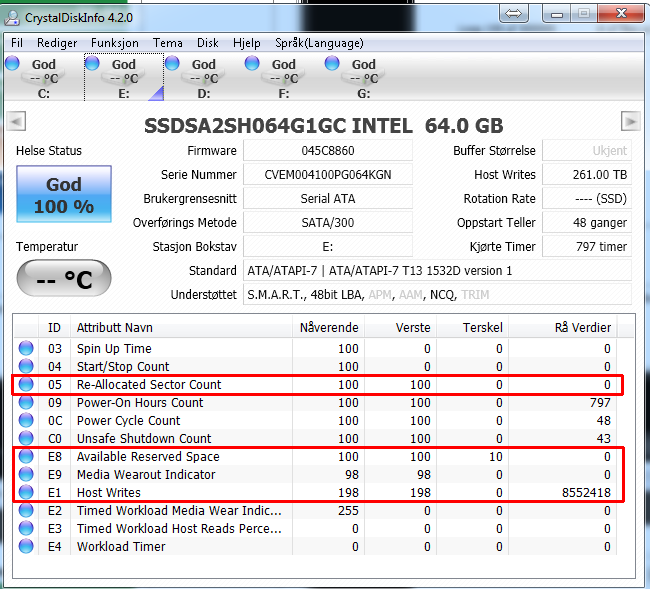Click the SSDSA2SH064G1GC INTEL 64.0 GB title
Viewport: 650px width, 589px height.
pos(324,126)
